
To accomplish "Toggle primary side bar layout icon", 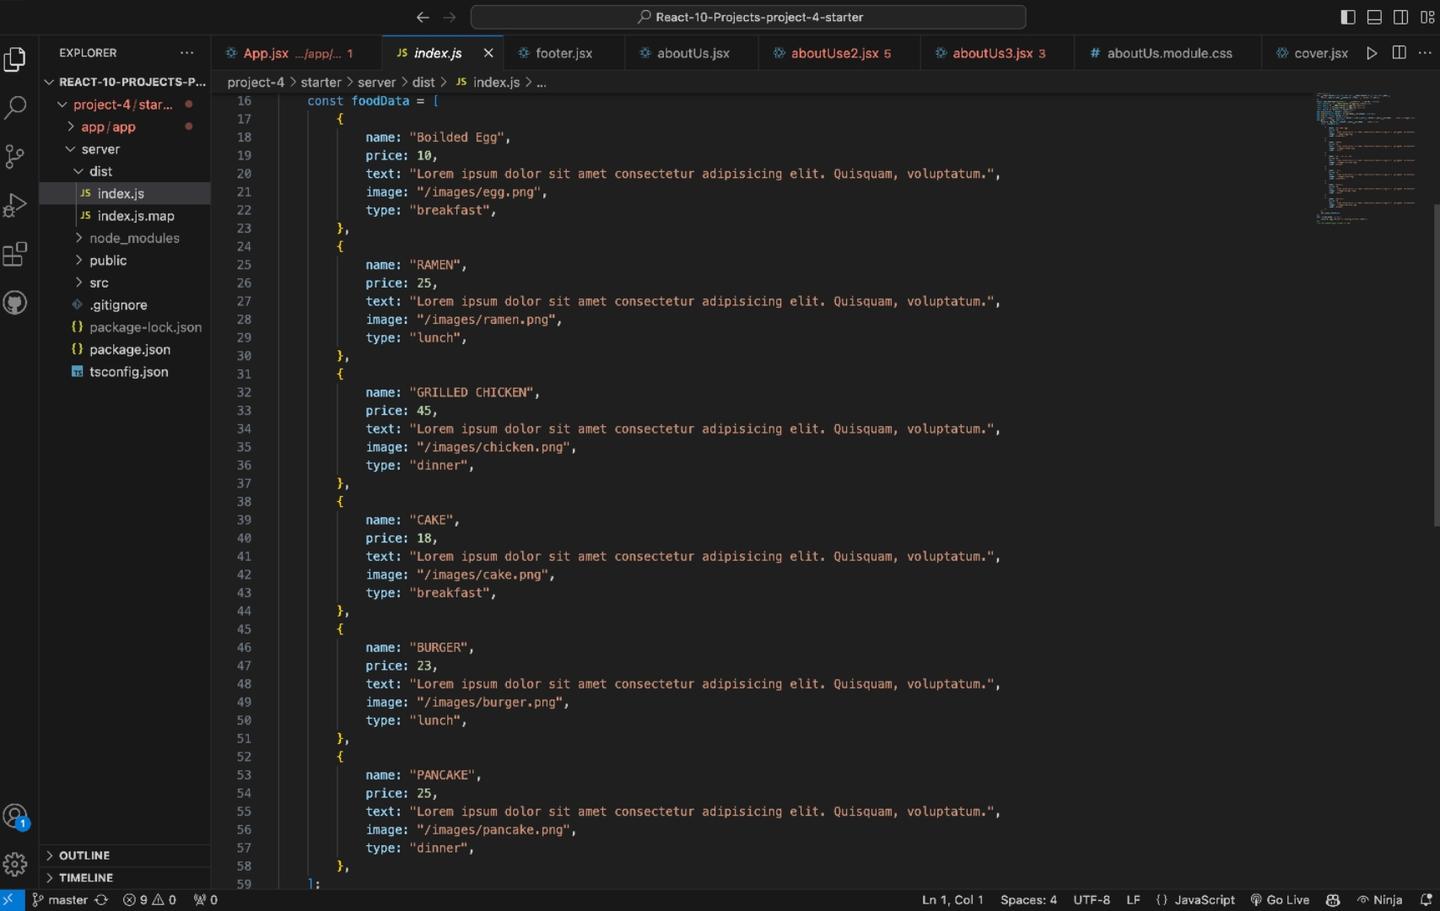I will tap(1348, 17).
